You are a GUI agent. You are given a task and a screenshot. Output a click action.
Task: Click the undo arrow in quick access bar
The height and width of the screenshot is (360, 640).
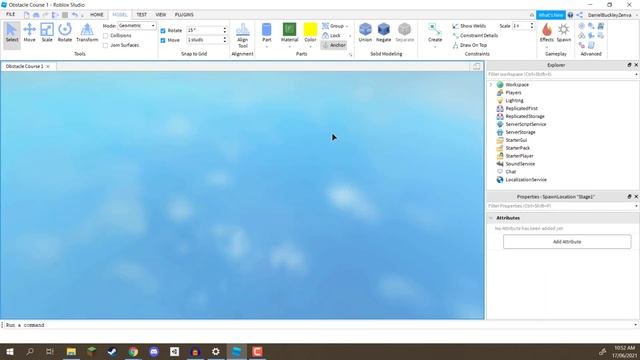[75, 15]
